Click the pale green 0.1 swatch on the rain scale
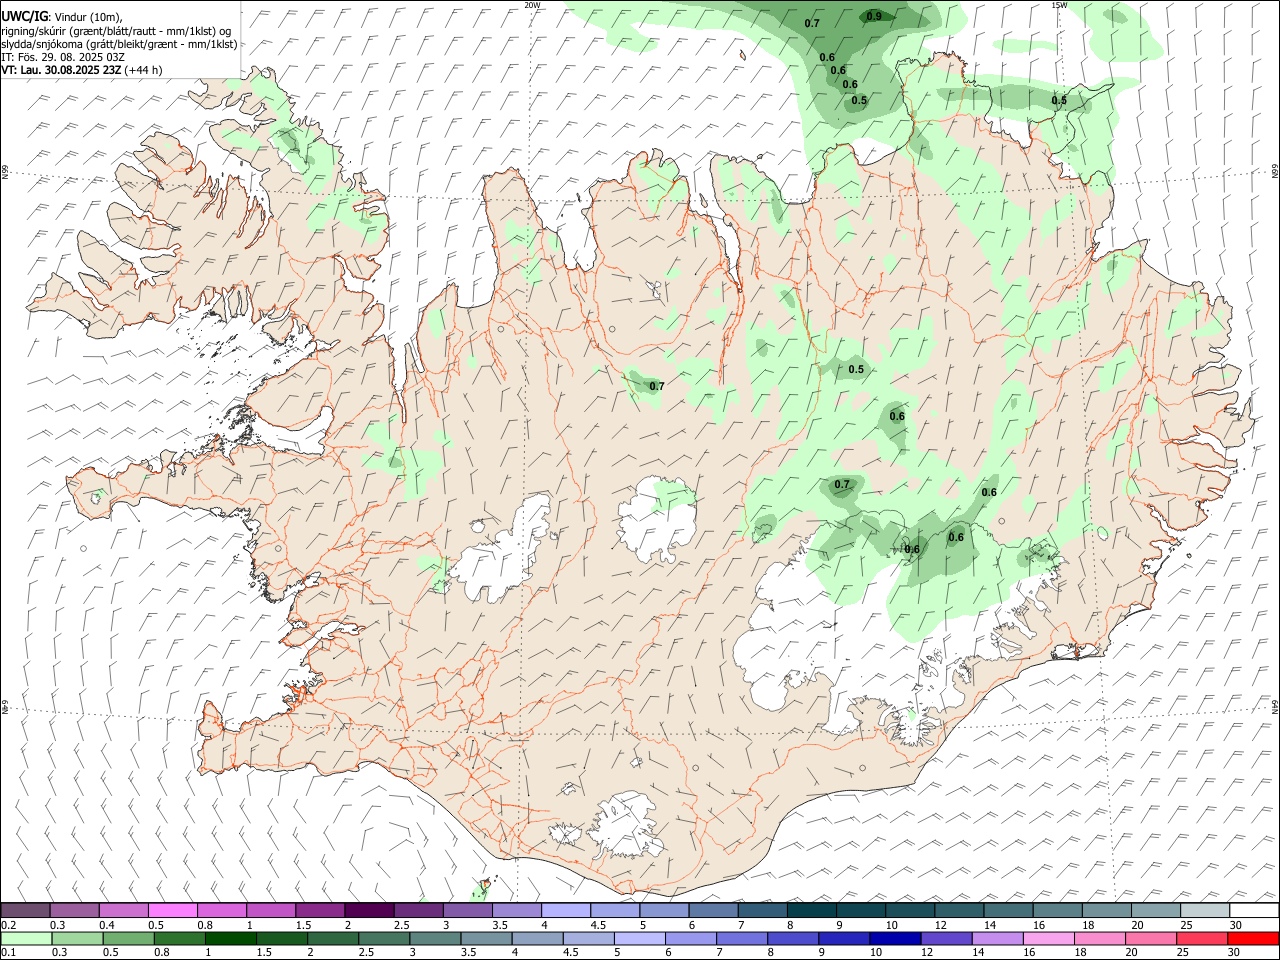 25,938
